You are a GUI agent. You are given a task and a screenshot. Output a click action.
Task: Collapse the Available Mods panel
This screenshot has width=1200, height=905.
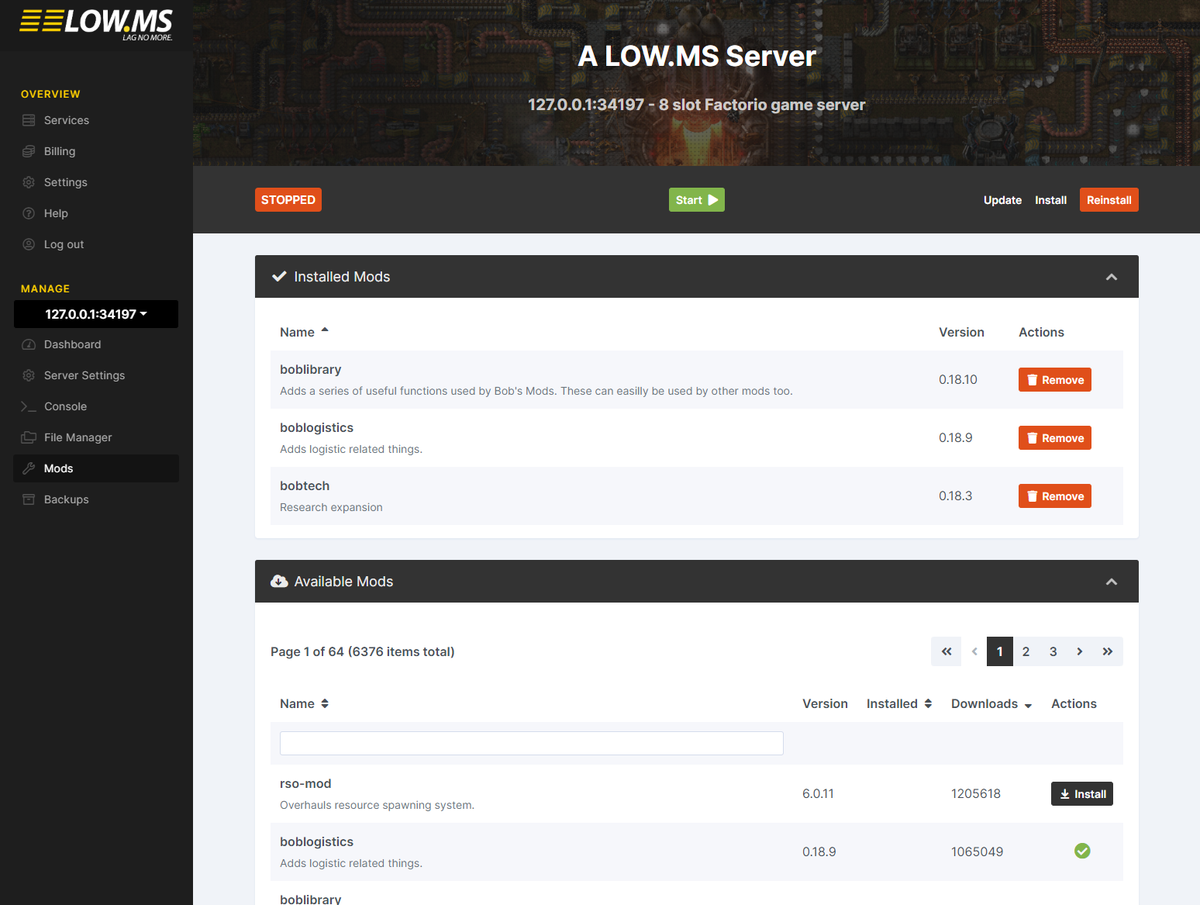[x=1111, y=581]
